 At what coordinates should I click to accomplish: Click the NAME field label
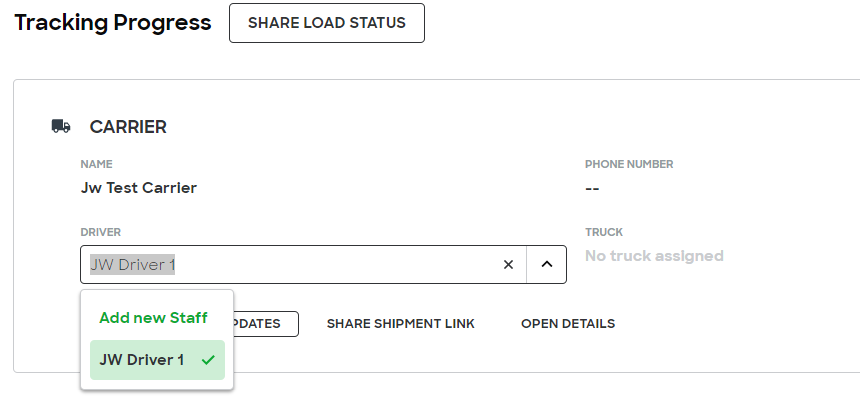(97, 164)
